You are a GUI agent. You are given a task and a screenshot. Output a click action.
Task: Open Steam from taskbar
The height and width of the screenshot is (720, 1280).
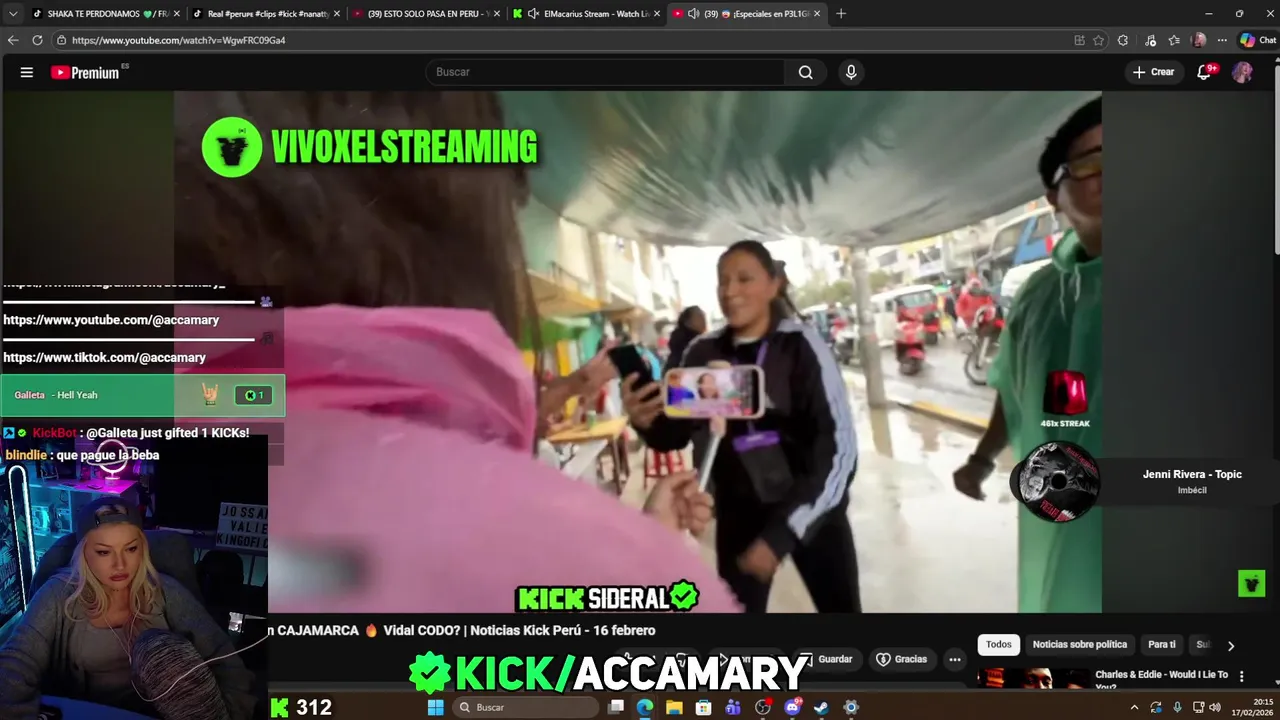821,707
